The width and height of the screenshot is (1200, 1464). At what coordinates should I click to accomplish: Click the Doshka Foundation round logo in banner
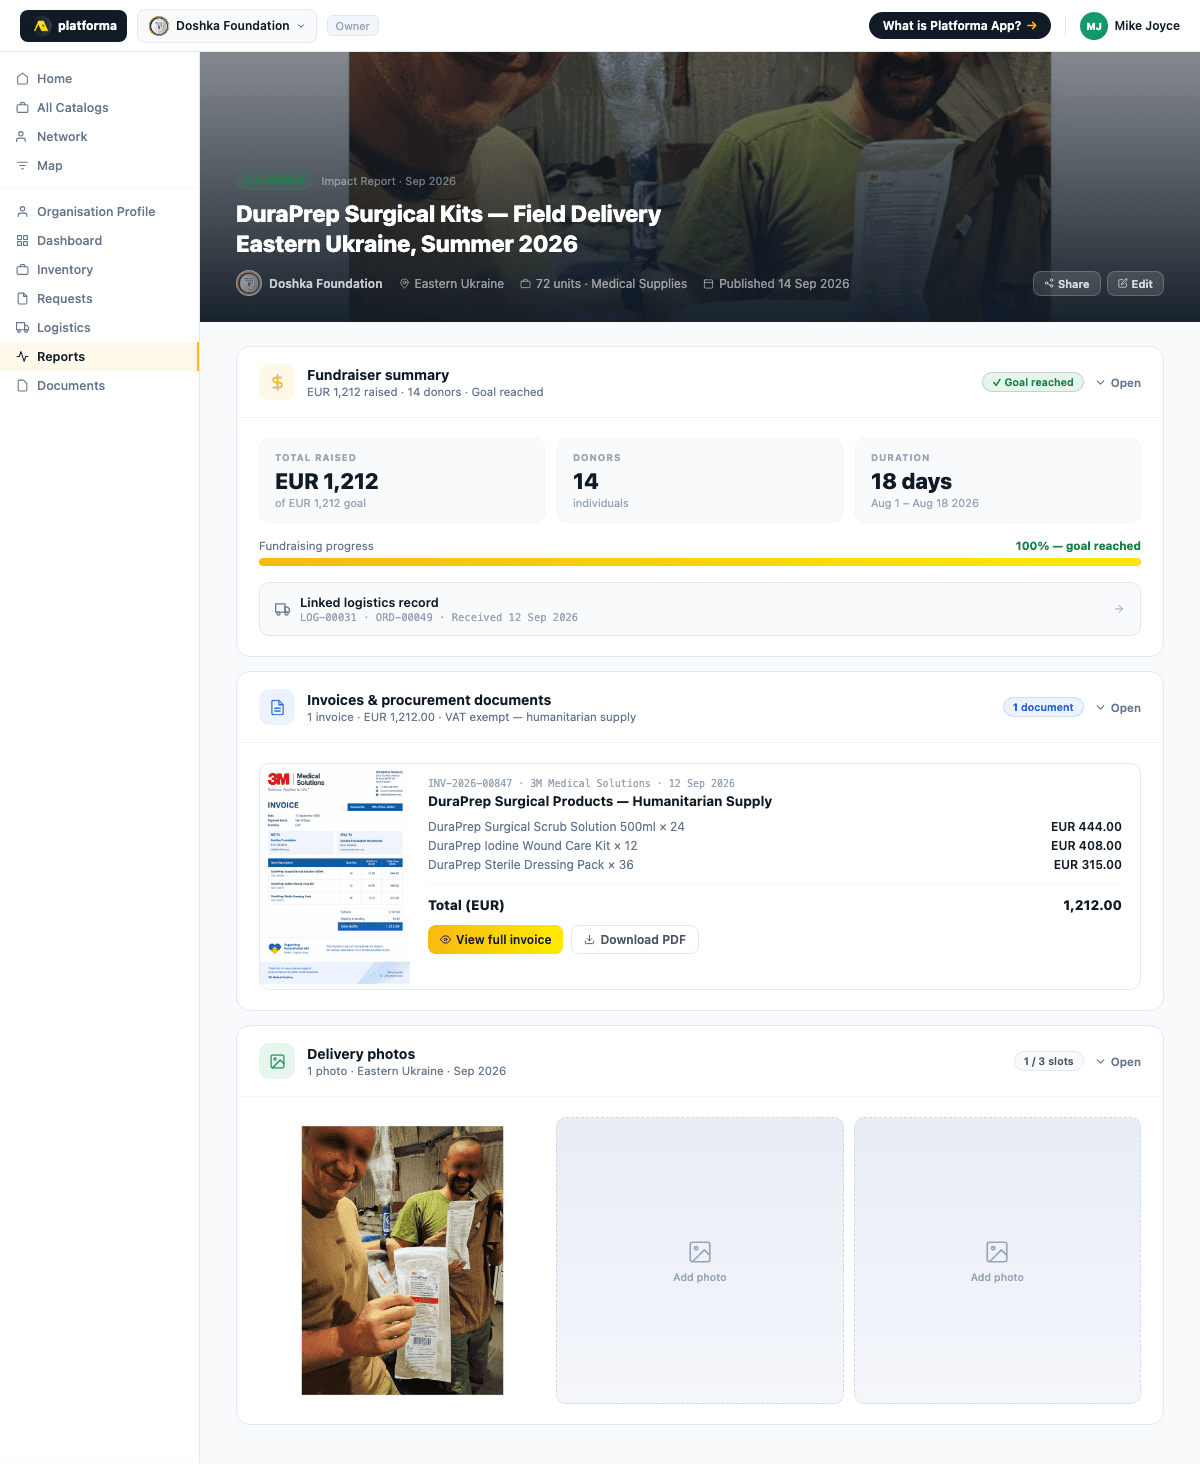pos(249,284)
